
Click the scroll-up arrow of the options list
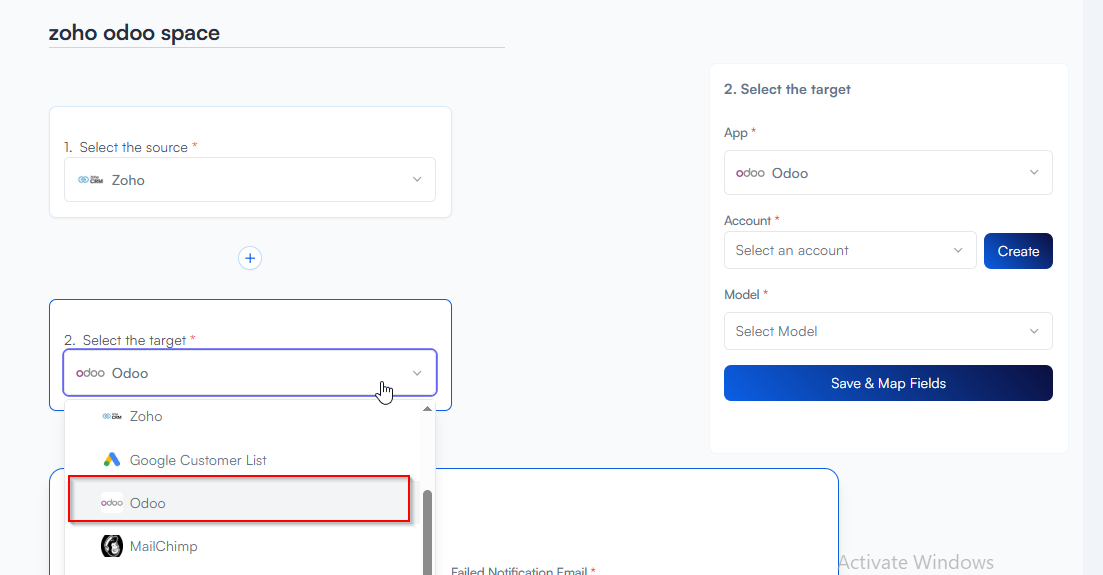(428, 409)
